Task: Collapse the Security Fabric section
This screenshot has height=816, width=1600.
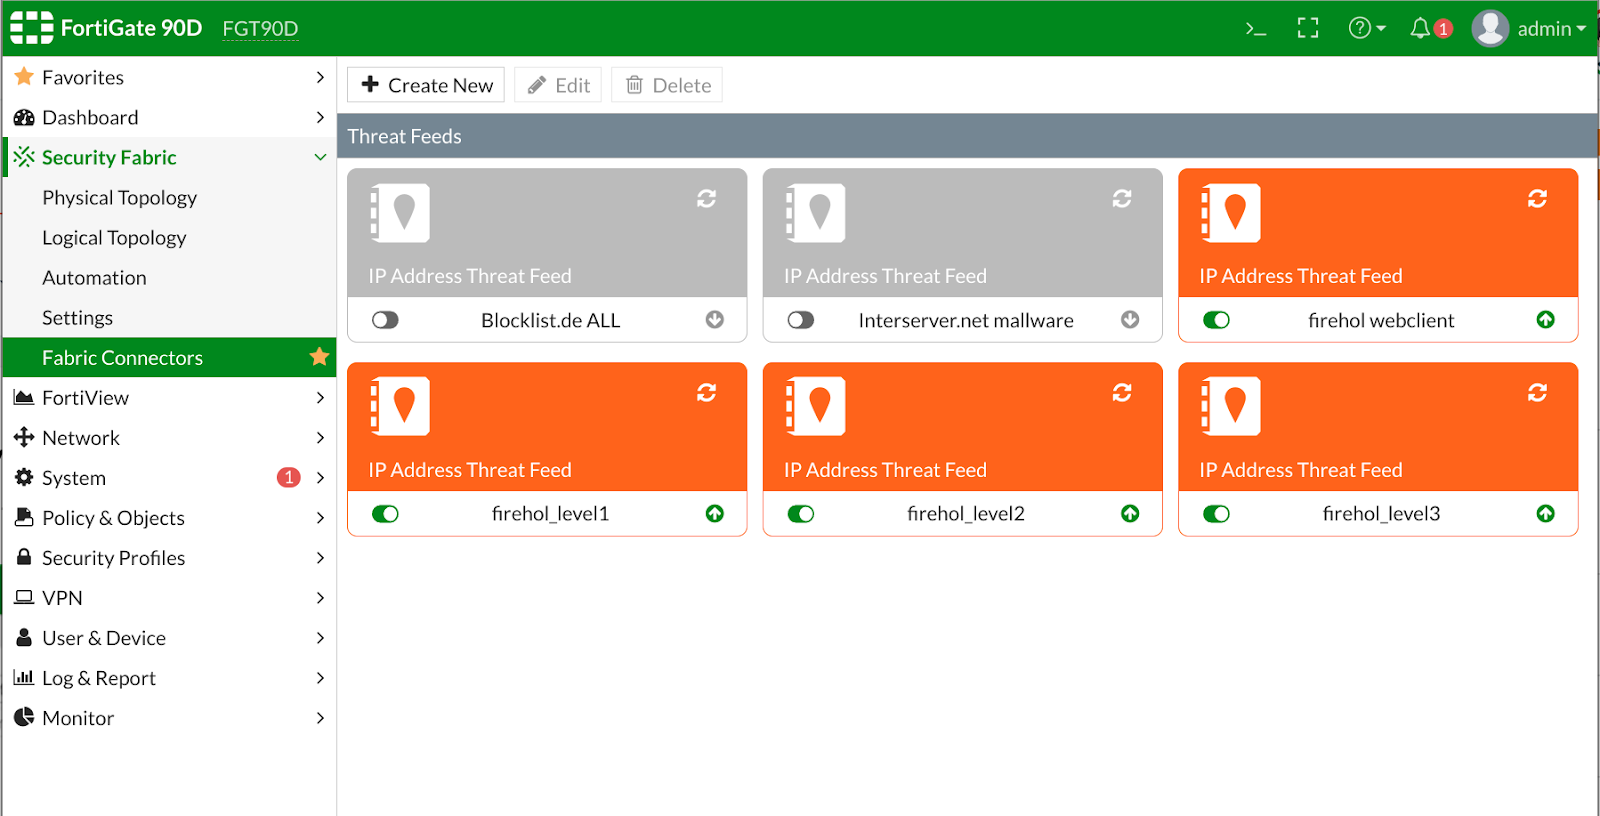Action: point(170,157)
